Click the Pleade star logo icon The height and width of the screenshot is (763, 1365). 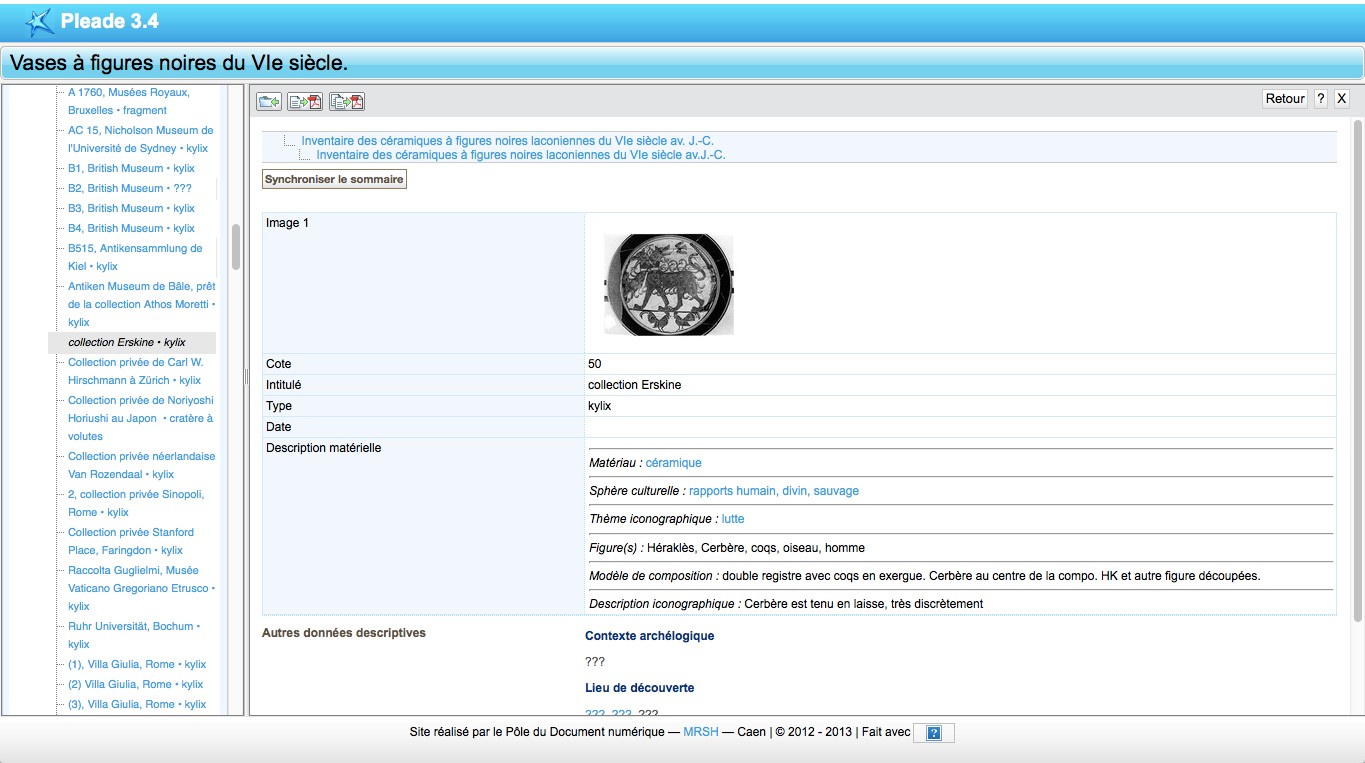[39, 21]
